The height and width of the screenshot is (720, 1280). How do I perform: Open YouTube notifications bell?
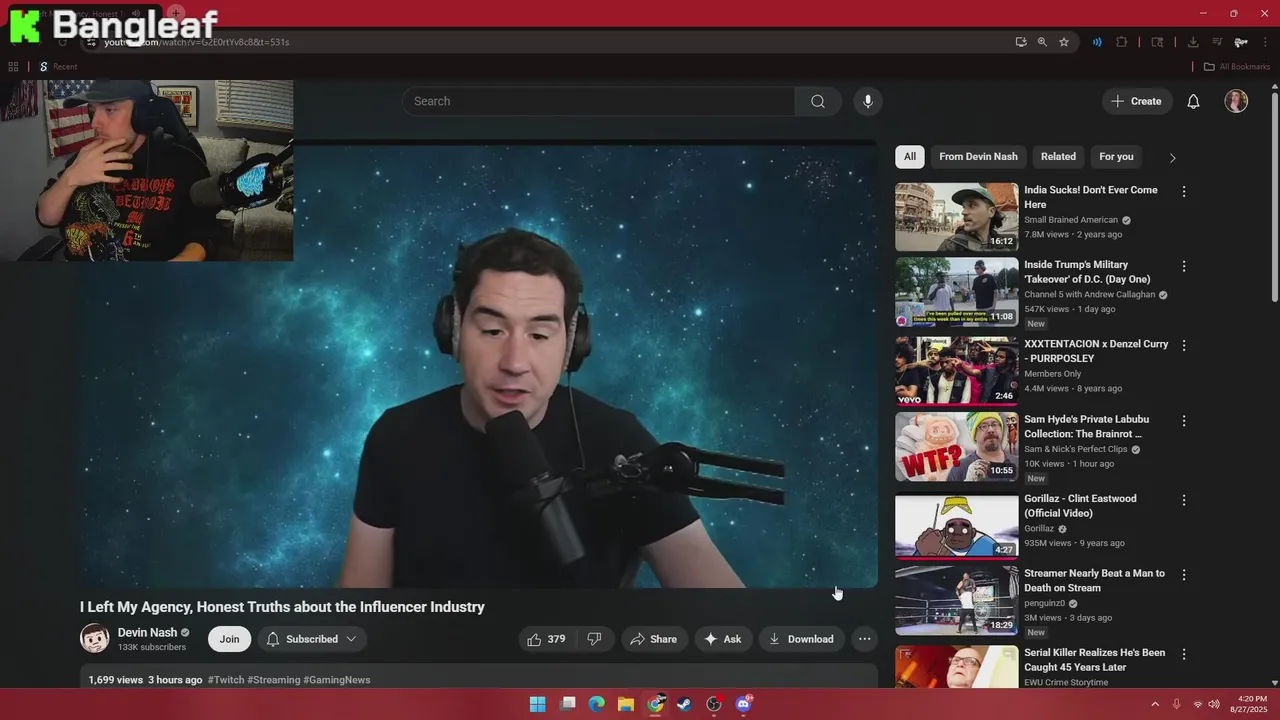coord(1193,101)
